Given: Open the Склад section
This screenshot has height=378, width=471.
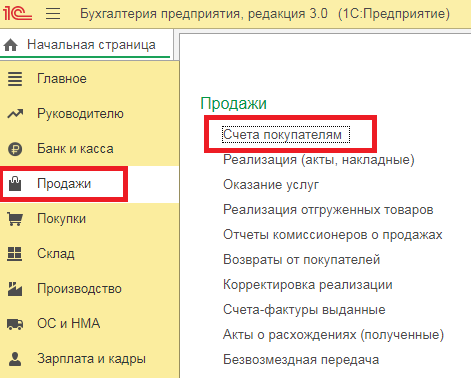Looking at the screenshot, I should (89, 254).
